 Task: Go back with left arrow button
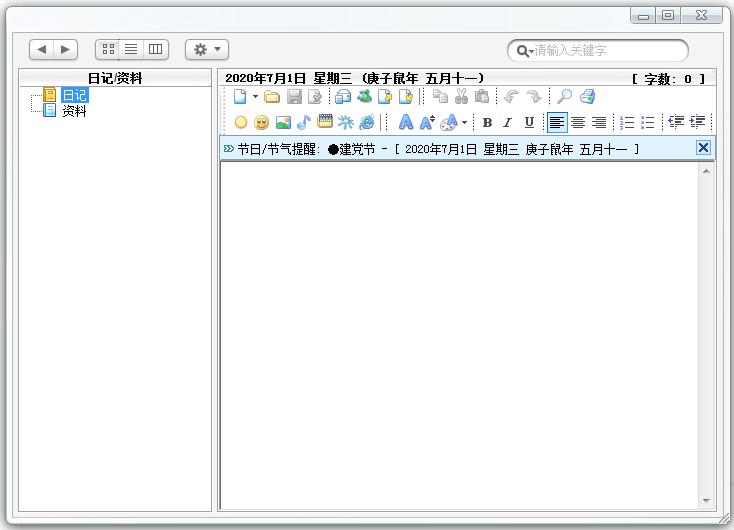coord(42,49)
